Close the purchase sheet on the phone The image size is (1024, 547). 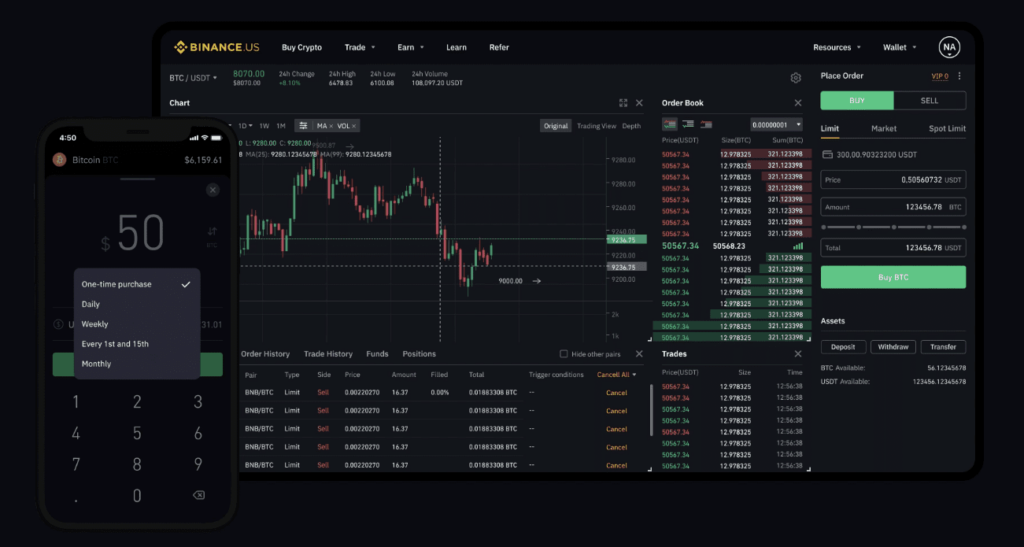click(x=212, y=190)
